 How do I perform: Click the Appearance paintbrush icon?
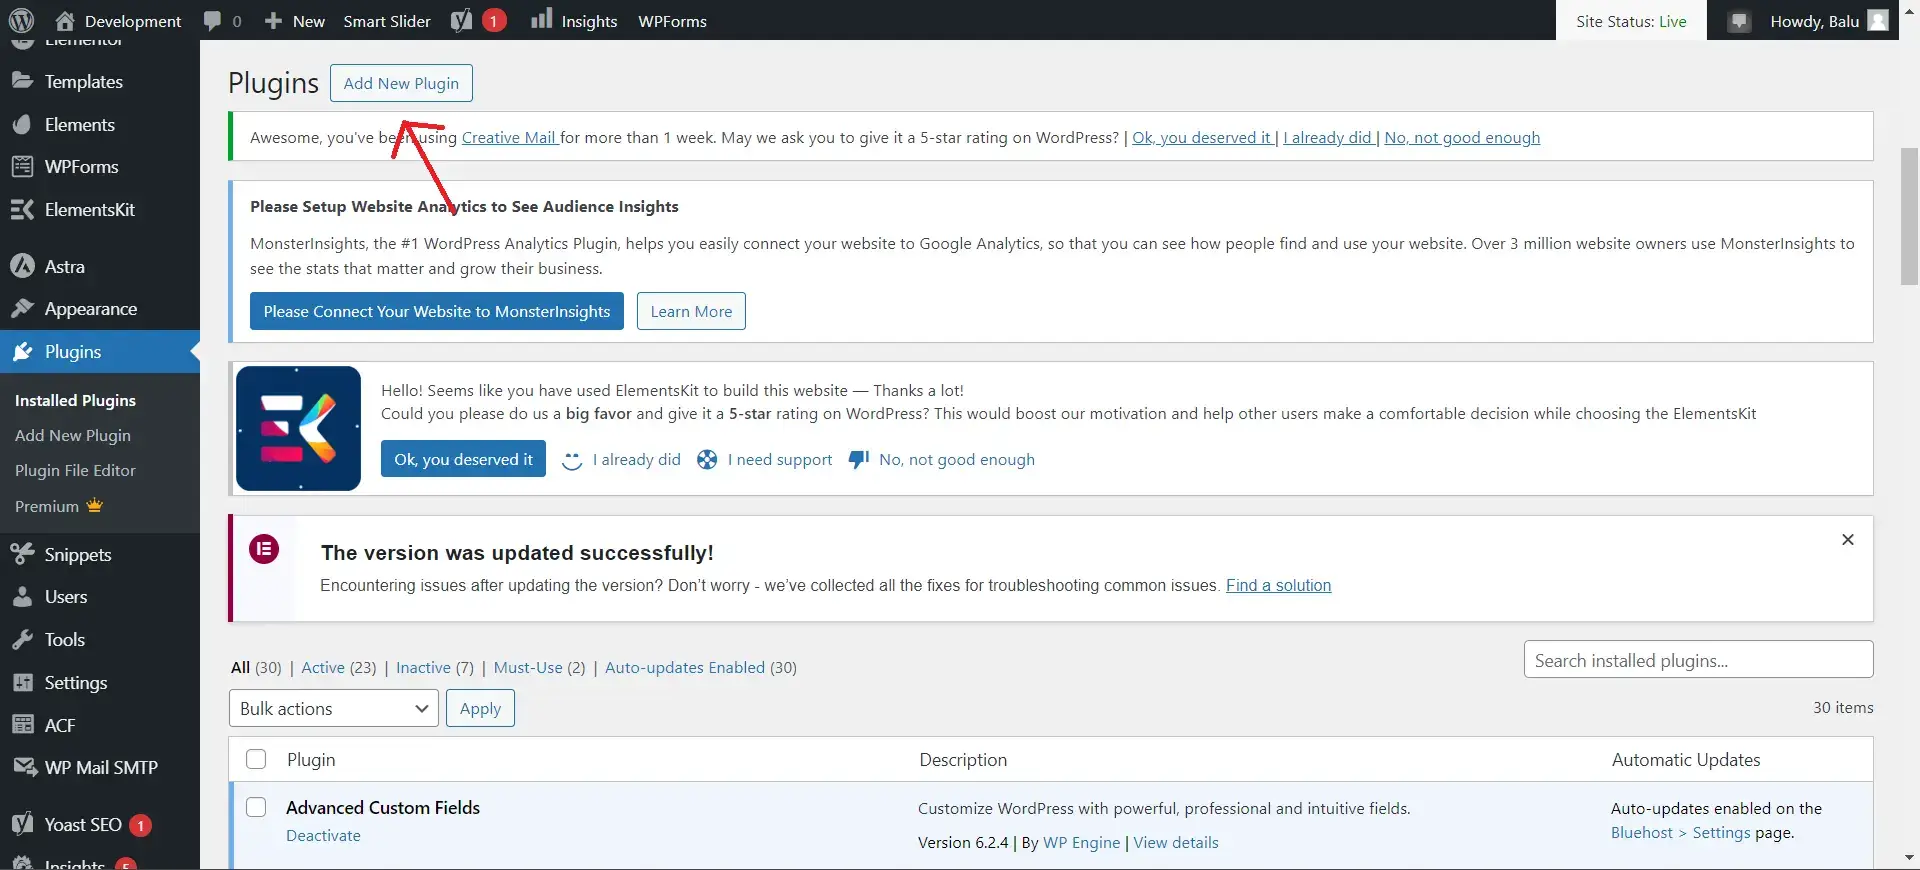(x=23, y=309)
